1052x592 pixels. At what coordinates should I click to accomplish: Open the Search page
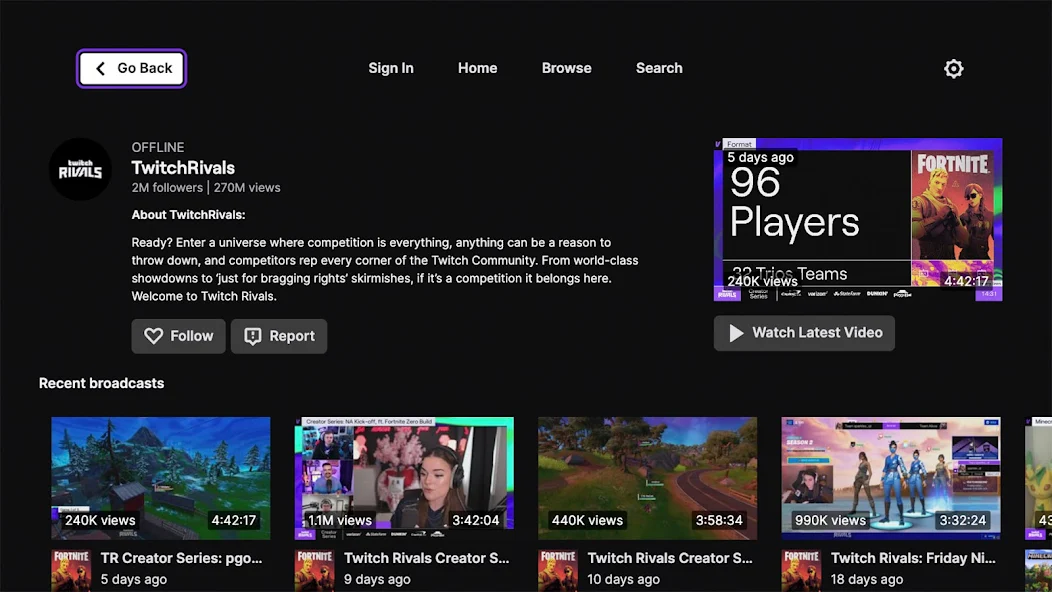tap(659, 68)
